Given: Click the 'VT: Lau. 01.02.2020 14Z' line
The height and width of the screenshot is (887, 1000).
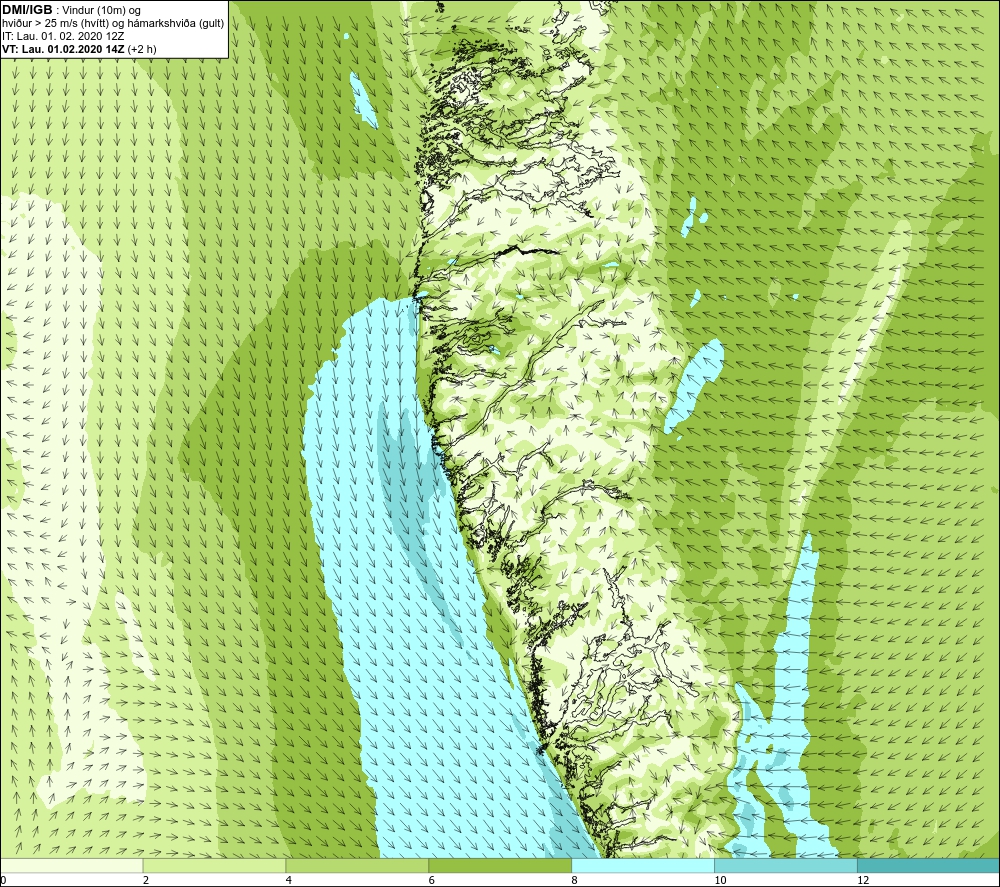Looking at the screenshot, I should coord(79,49).
